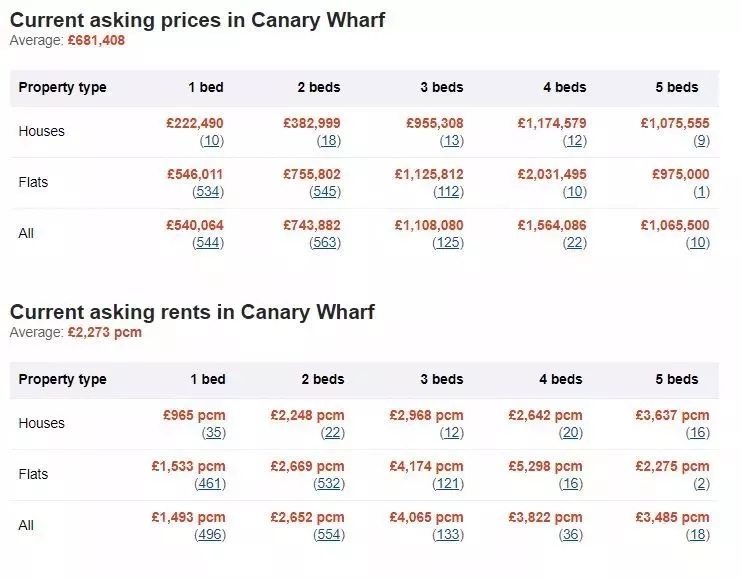Image resolution: width=742 pixels, height=578 pixels.
Task: Open the (16) five-bed houses to rent link
Action: pos(698,433)
